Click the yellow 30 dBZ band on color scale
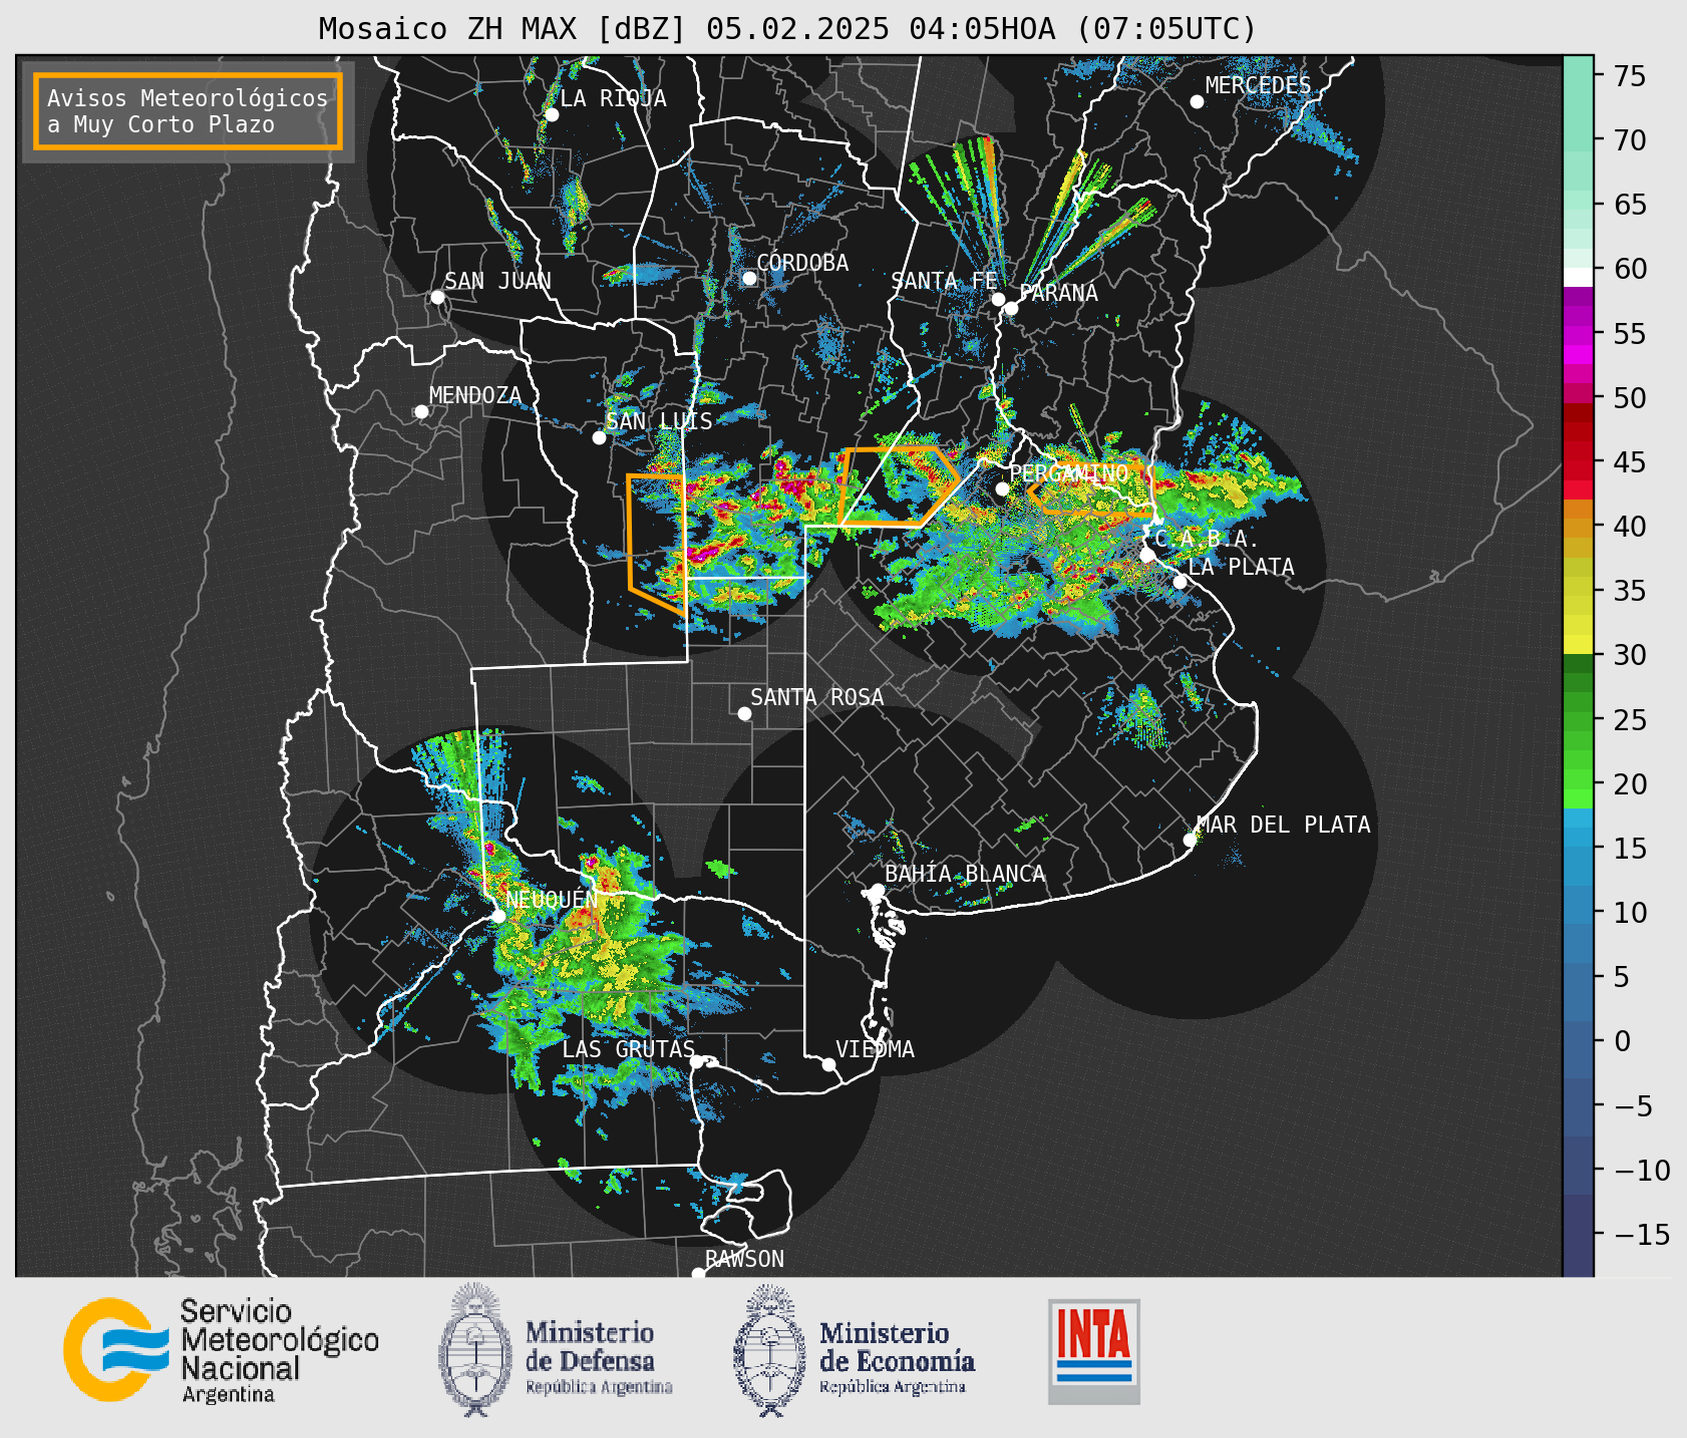Image resolution: width=1687 pixels, height=1438 pixels. [1578, 645]
